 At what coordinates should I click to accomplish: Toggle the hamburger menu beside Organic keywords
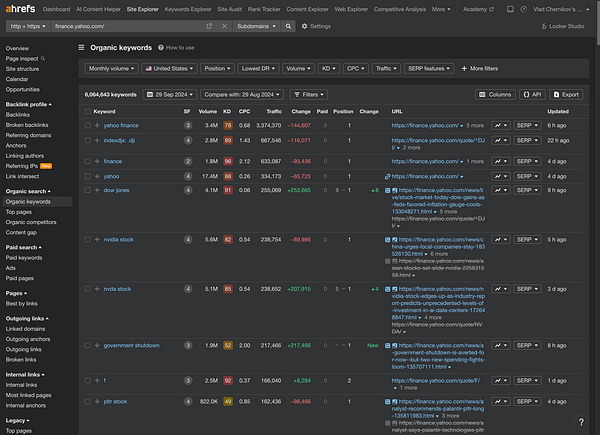tap(82, 47)
